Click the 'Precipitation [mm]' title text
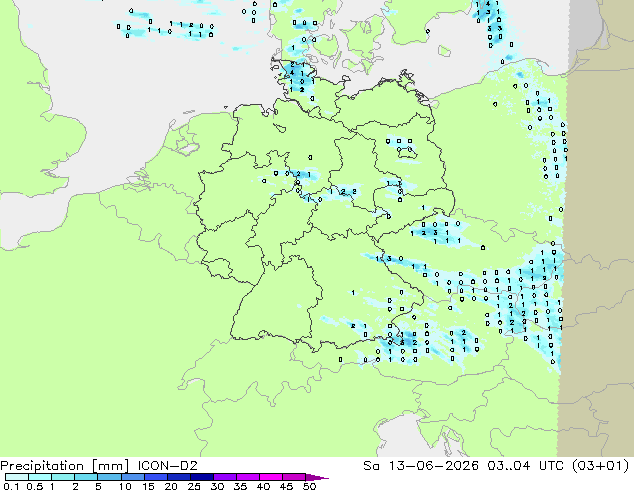 [x=65, y=466]
